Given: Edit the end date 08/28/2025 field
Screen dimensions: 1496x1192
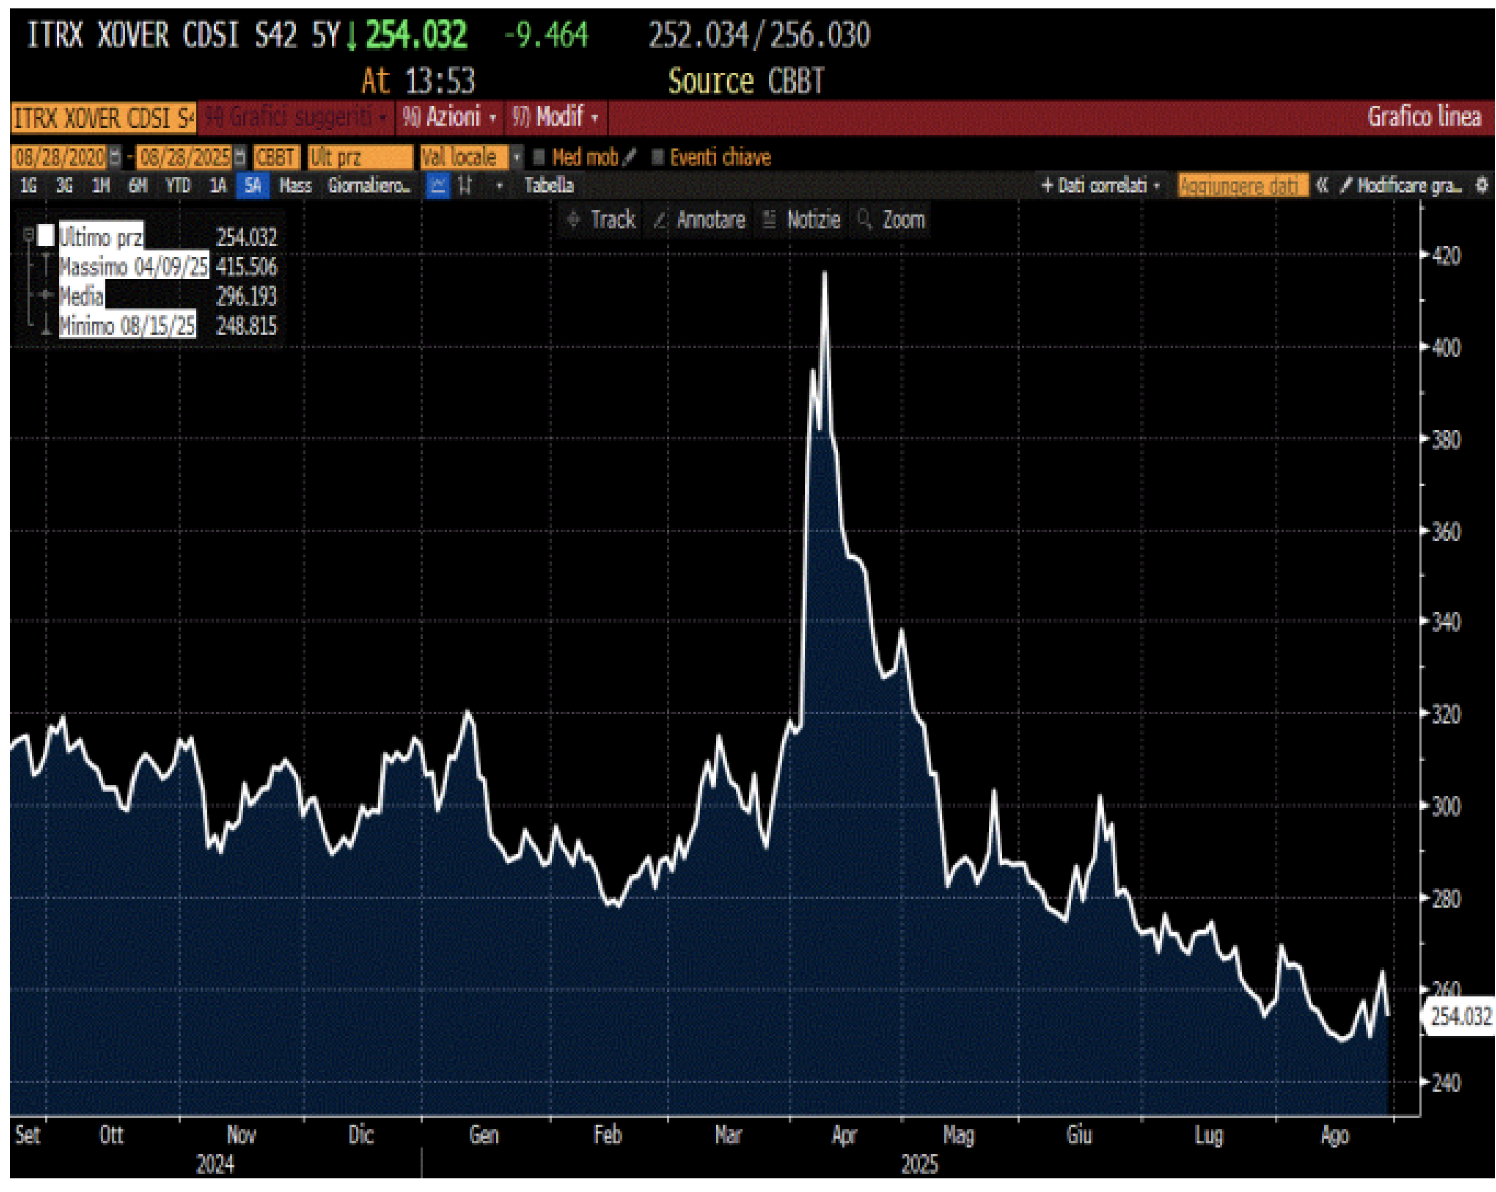Looking at the screenshot, I should click(x=185, y=157).
